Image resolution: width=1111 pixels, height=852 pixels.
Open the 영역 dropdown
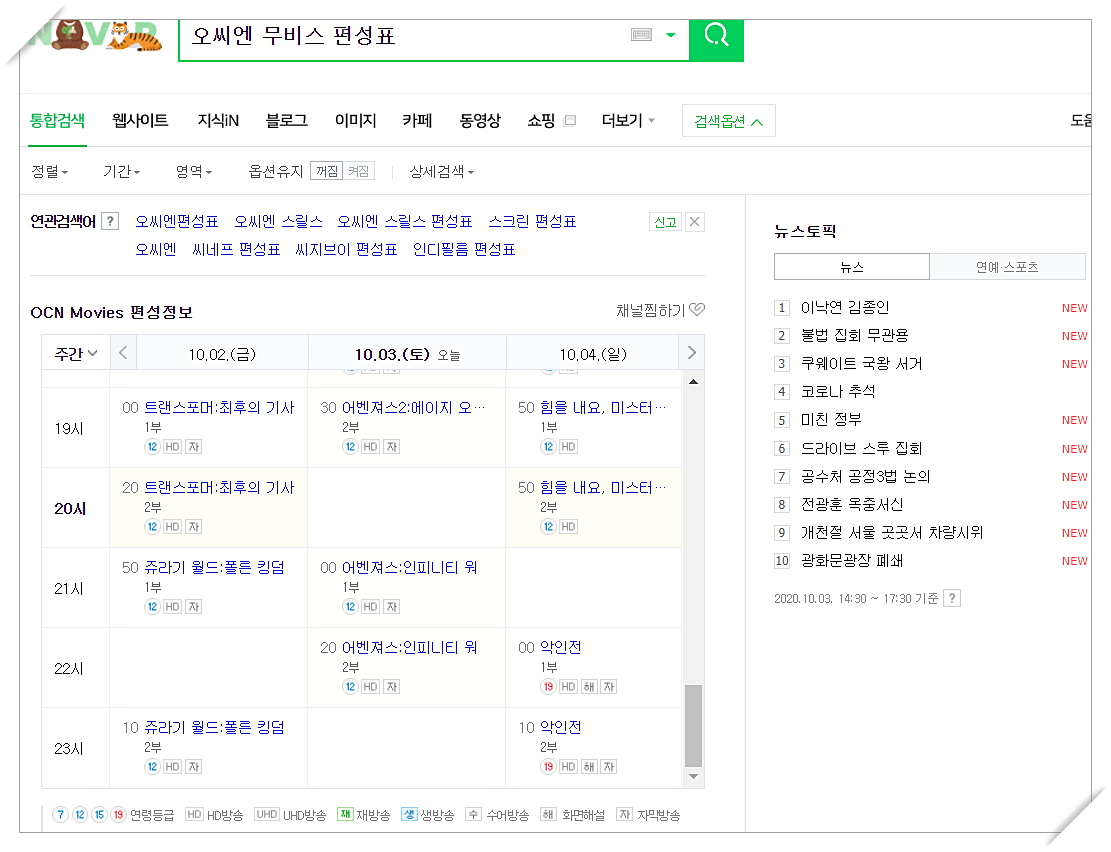(x=193, y=172)
